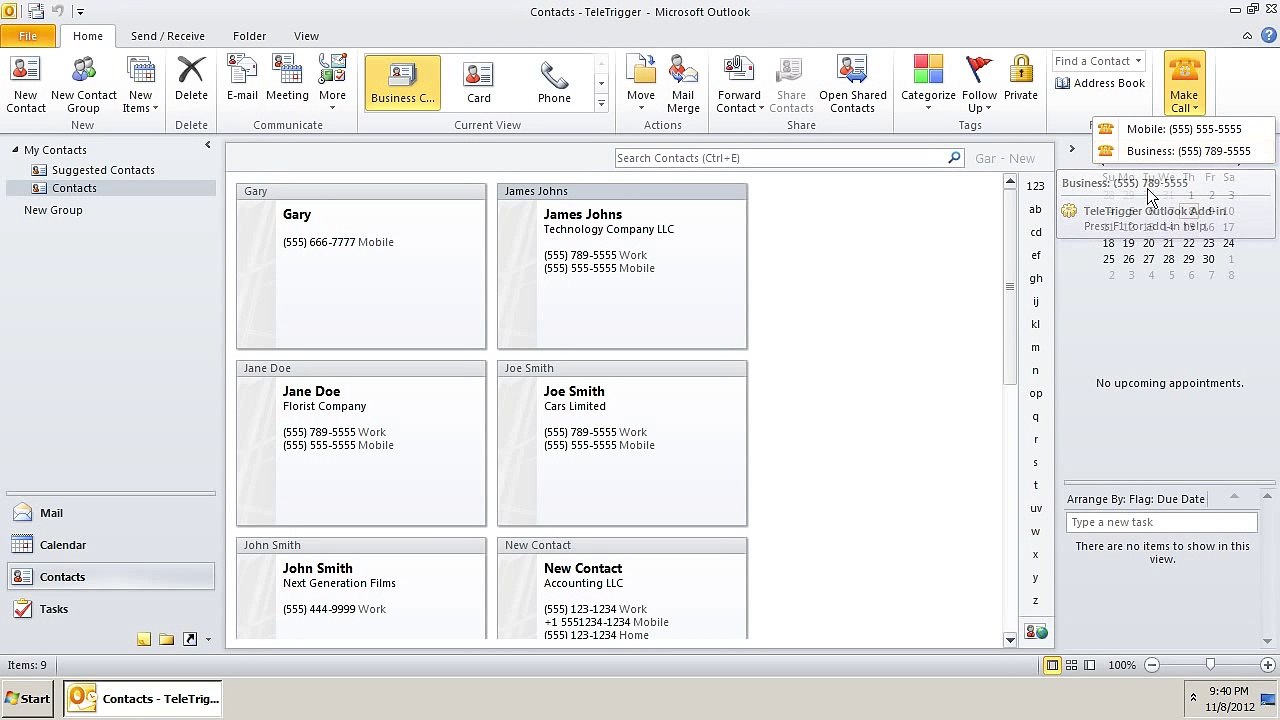1280x720 pixels.
Task: Open Notes from the navigation pane icons
Action: (x=144, y=639)
